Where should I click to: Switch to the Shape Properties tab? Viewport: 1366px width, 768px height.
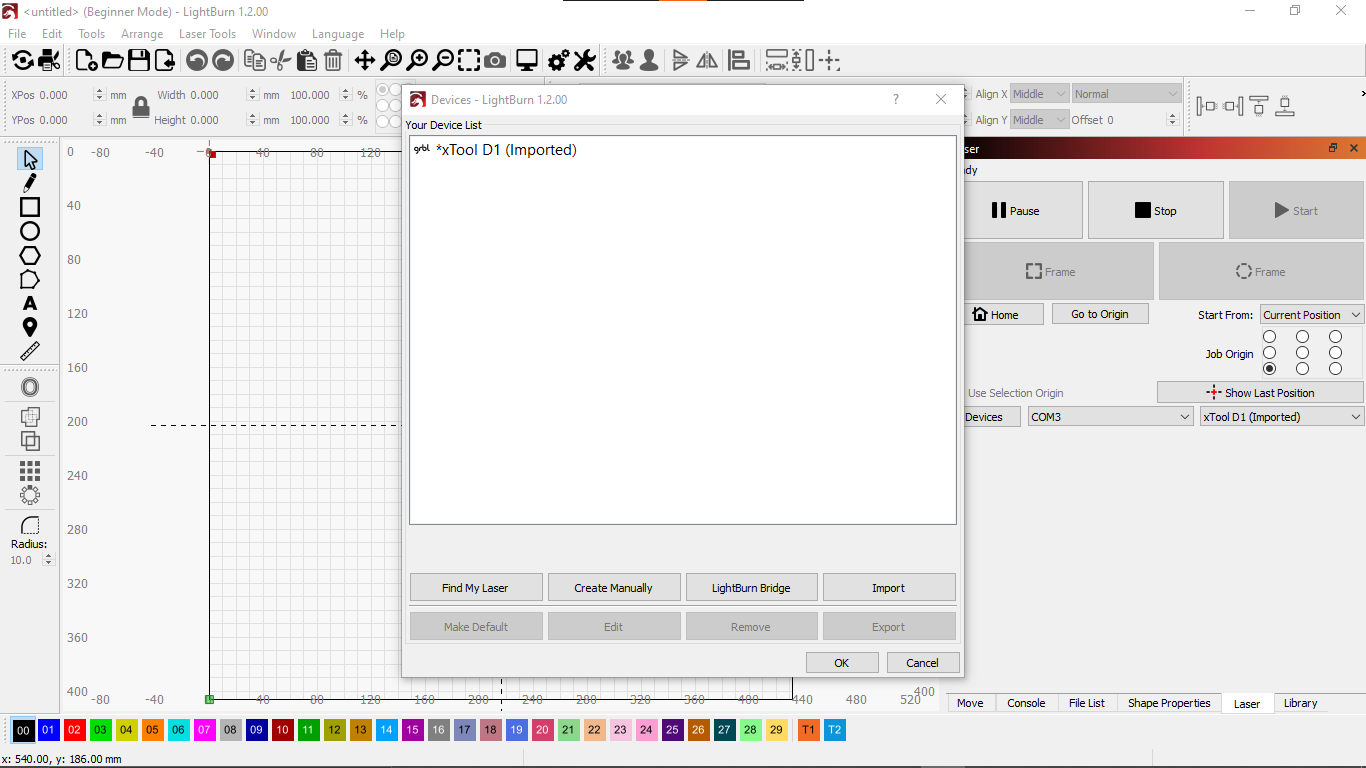coord(1169,703)
